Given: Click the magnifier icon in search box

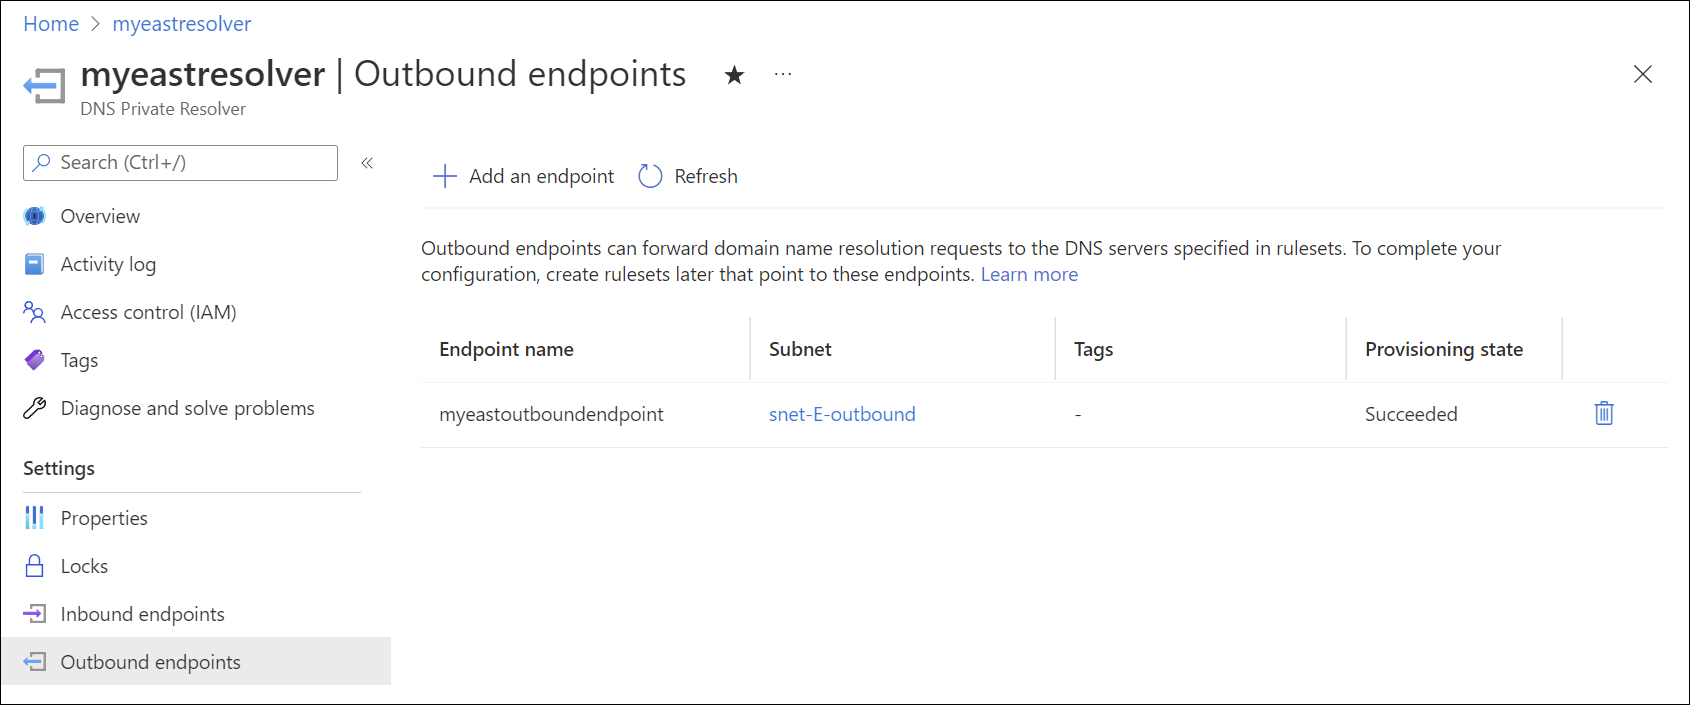Looking at the screenshot, I should coord(41,162).
